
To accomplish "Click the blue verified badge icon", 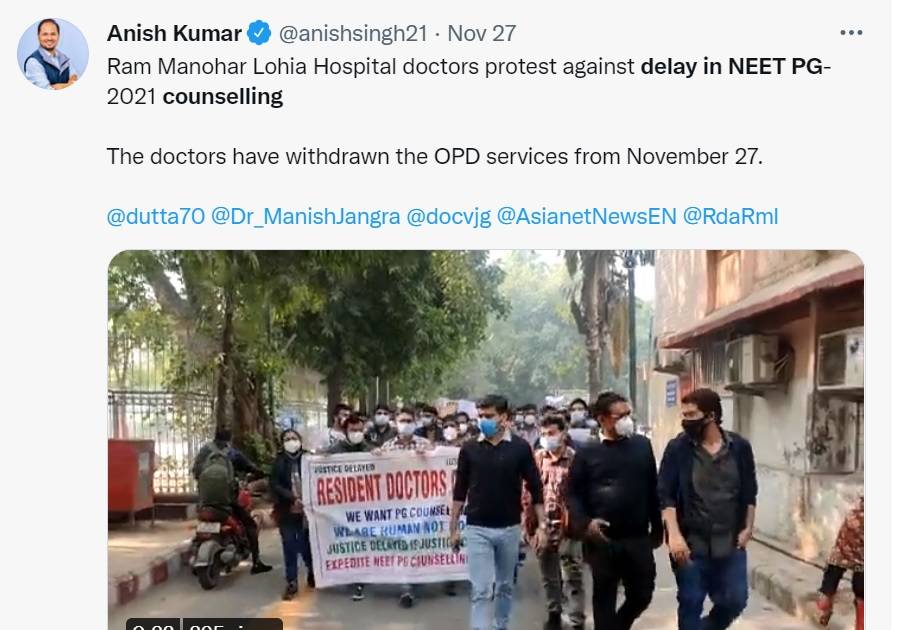I will point(259,33).
